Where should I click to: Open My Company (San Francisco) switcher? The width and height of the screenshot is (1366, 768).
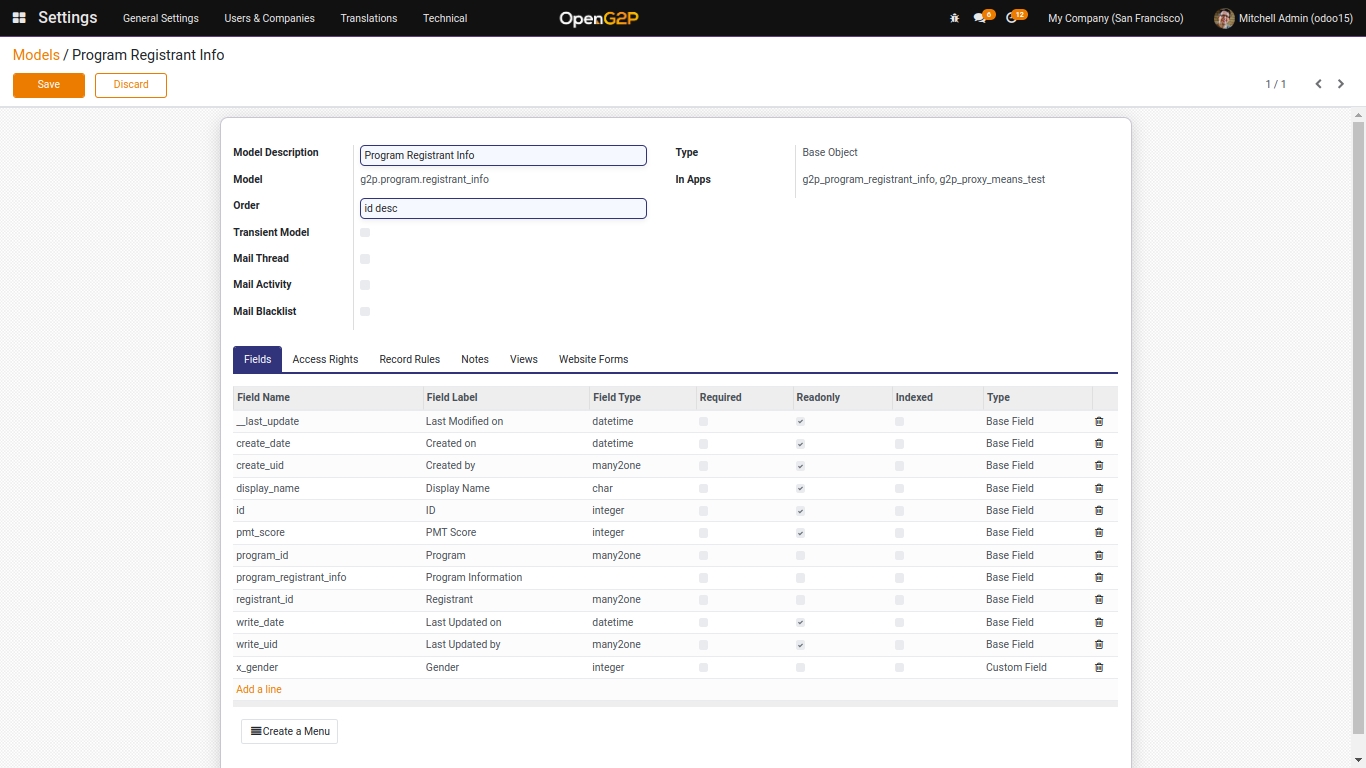click(x=1115, y=18)
